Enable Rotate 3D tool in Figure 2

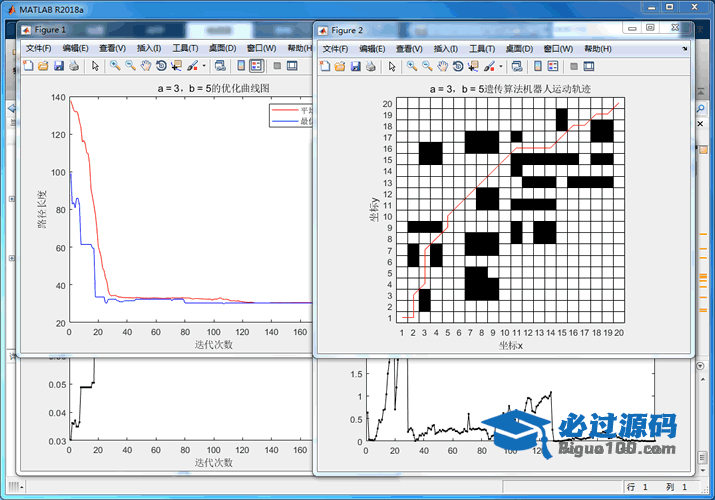tap(458, 67)
